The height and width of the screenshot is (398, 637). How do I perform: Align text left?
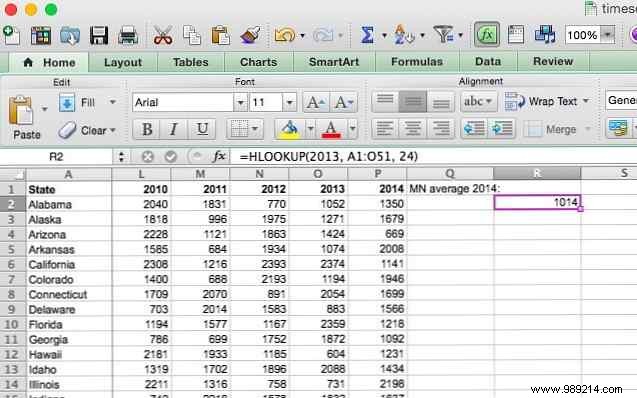(385, 129)
